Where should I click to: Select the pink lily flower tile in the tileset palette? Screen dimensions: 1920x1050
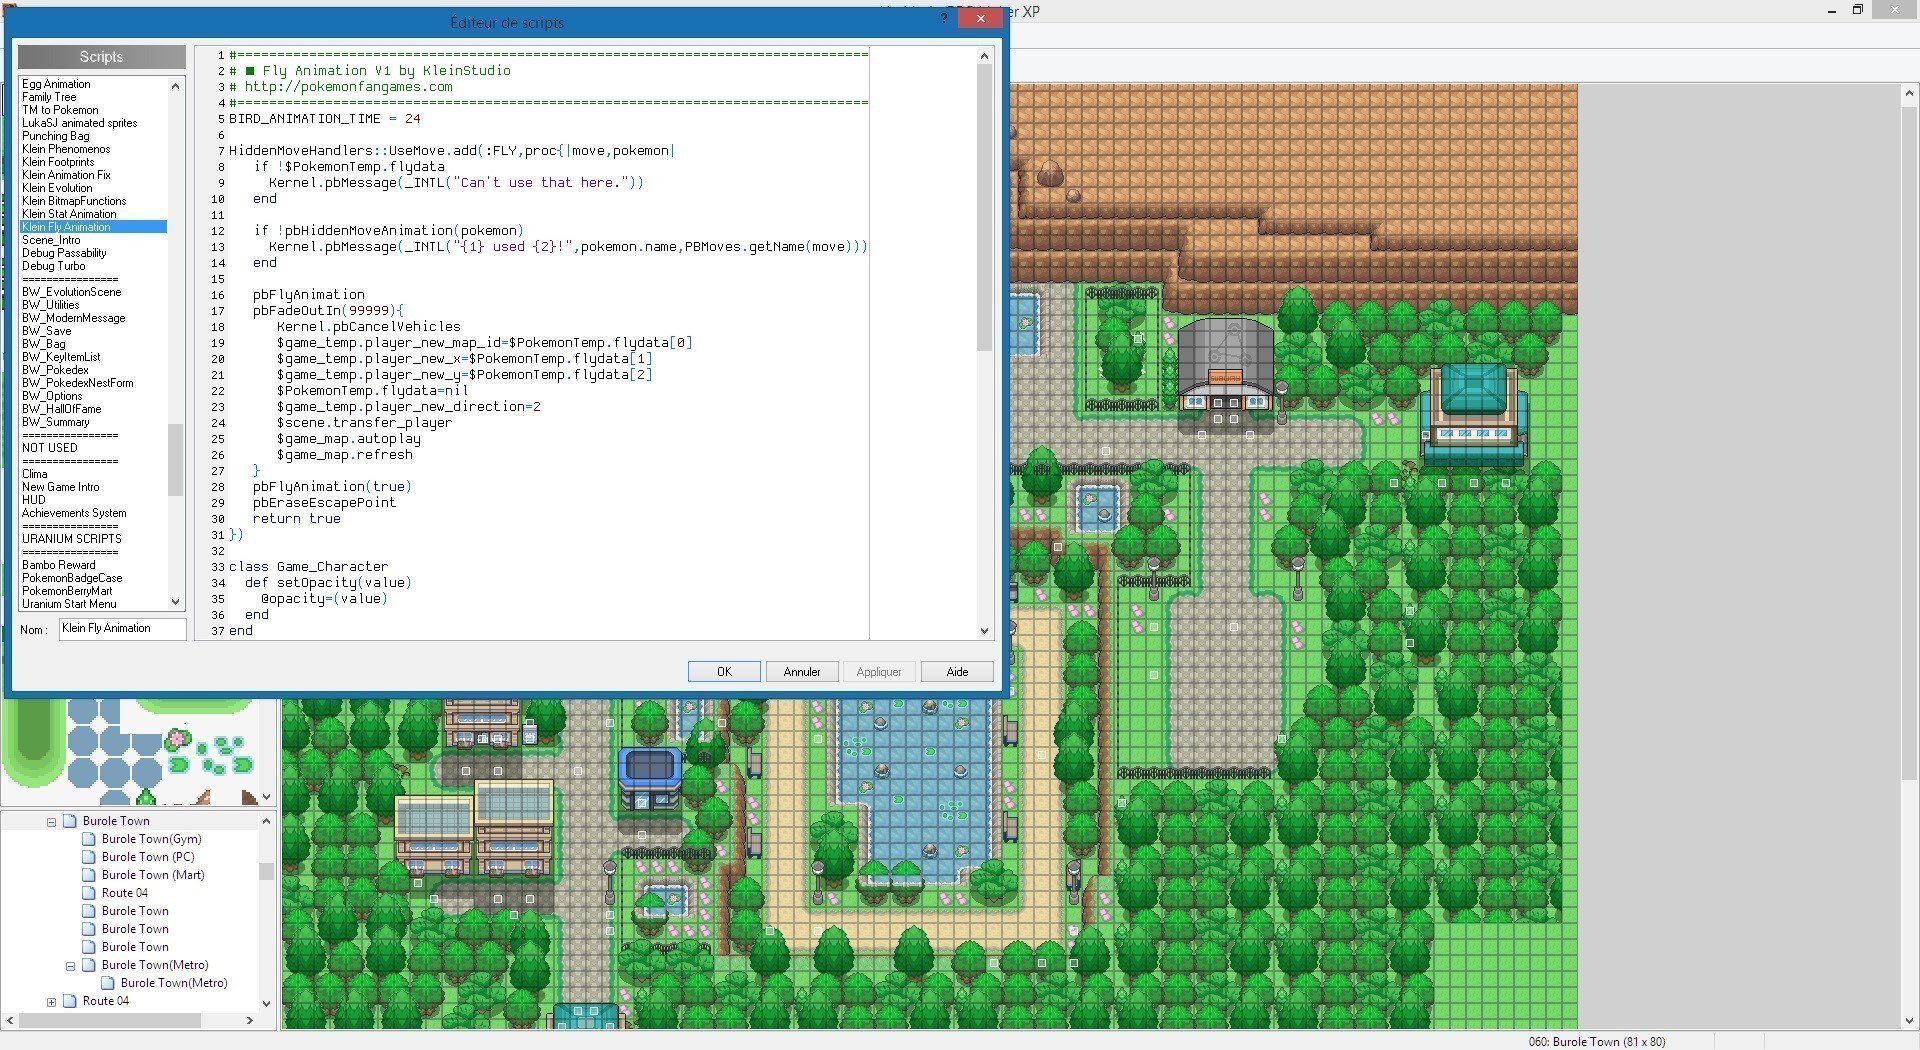178,739
